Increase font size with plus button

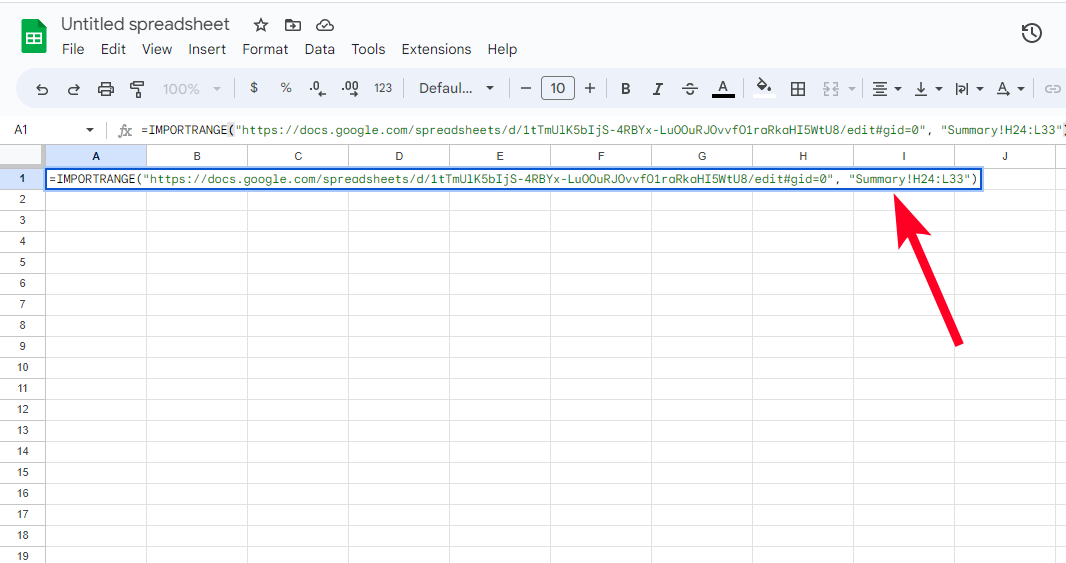pos(590,88)
